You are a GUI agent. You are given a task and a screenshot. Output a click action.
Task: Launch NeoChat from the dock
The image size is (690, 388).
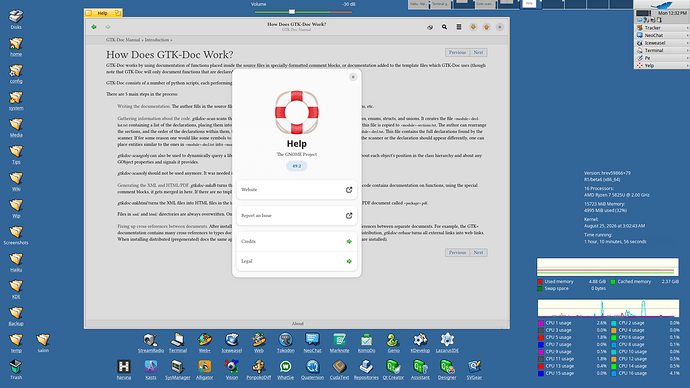tap(312, 343)
